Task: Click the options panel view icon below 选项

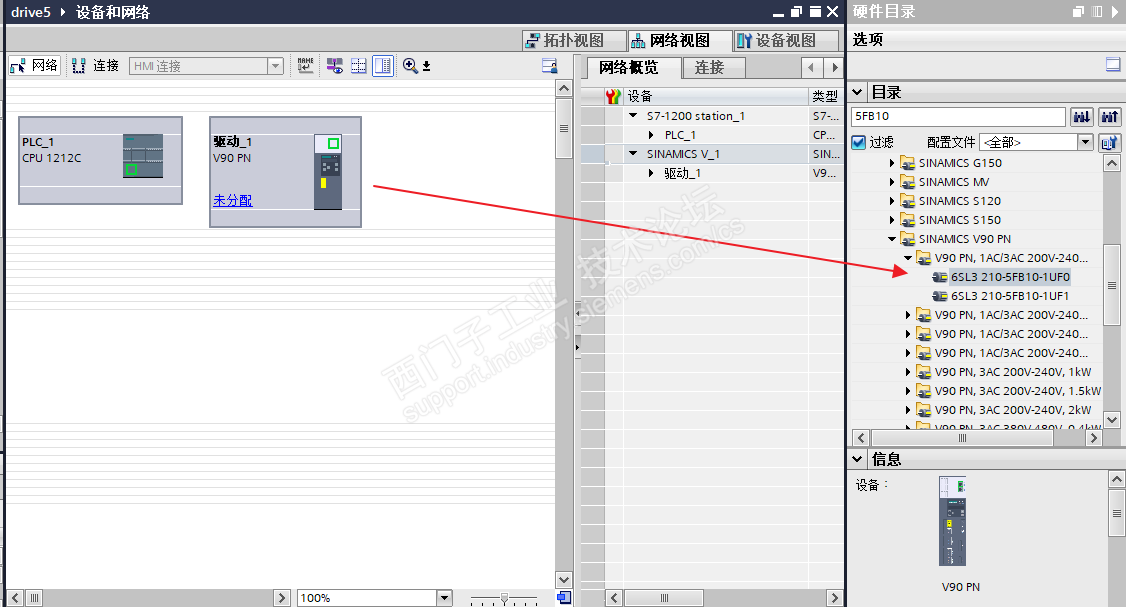Action: pyautogui.click(x=1112, y=65)
